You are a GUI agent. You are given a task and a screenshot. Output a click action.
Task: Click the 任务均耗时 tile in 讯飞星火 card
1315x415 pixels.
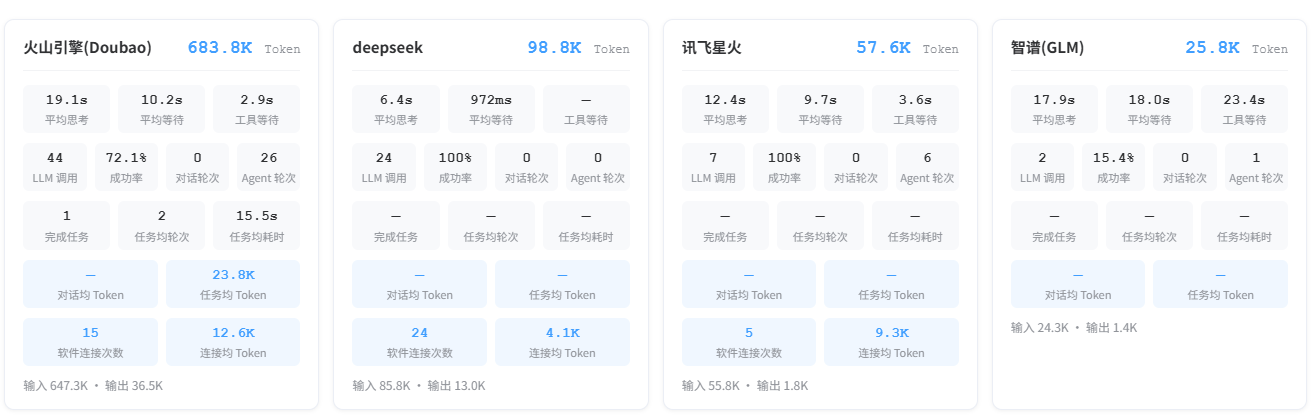[x=915, y=226]
